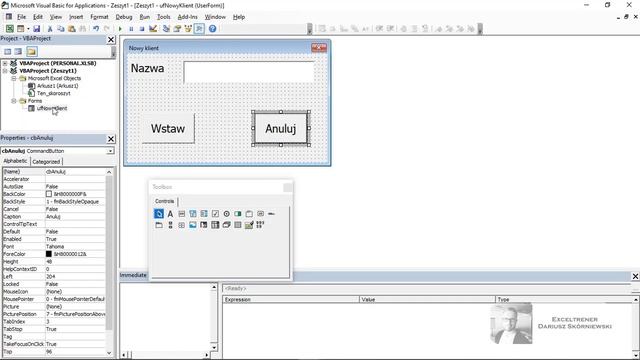This screenshot has width=640, height=360.
Task: Select the Frame control in Toolbox
Action: click(x=249, y=213)
